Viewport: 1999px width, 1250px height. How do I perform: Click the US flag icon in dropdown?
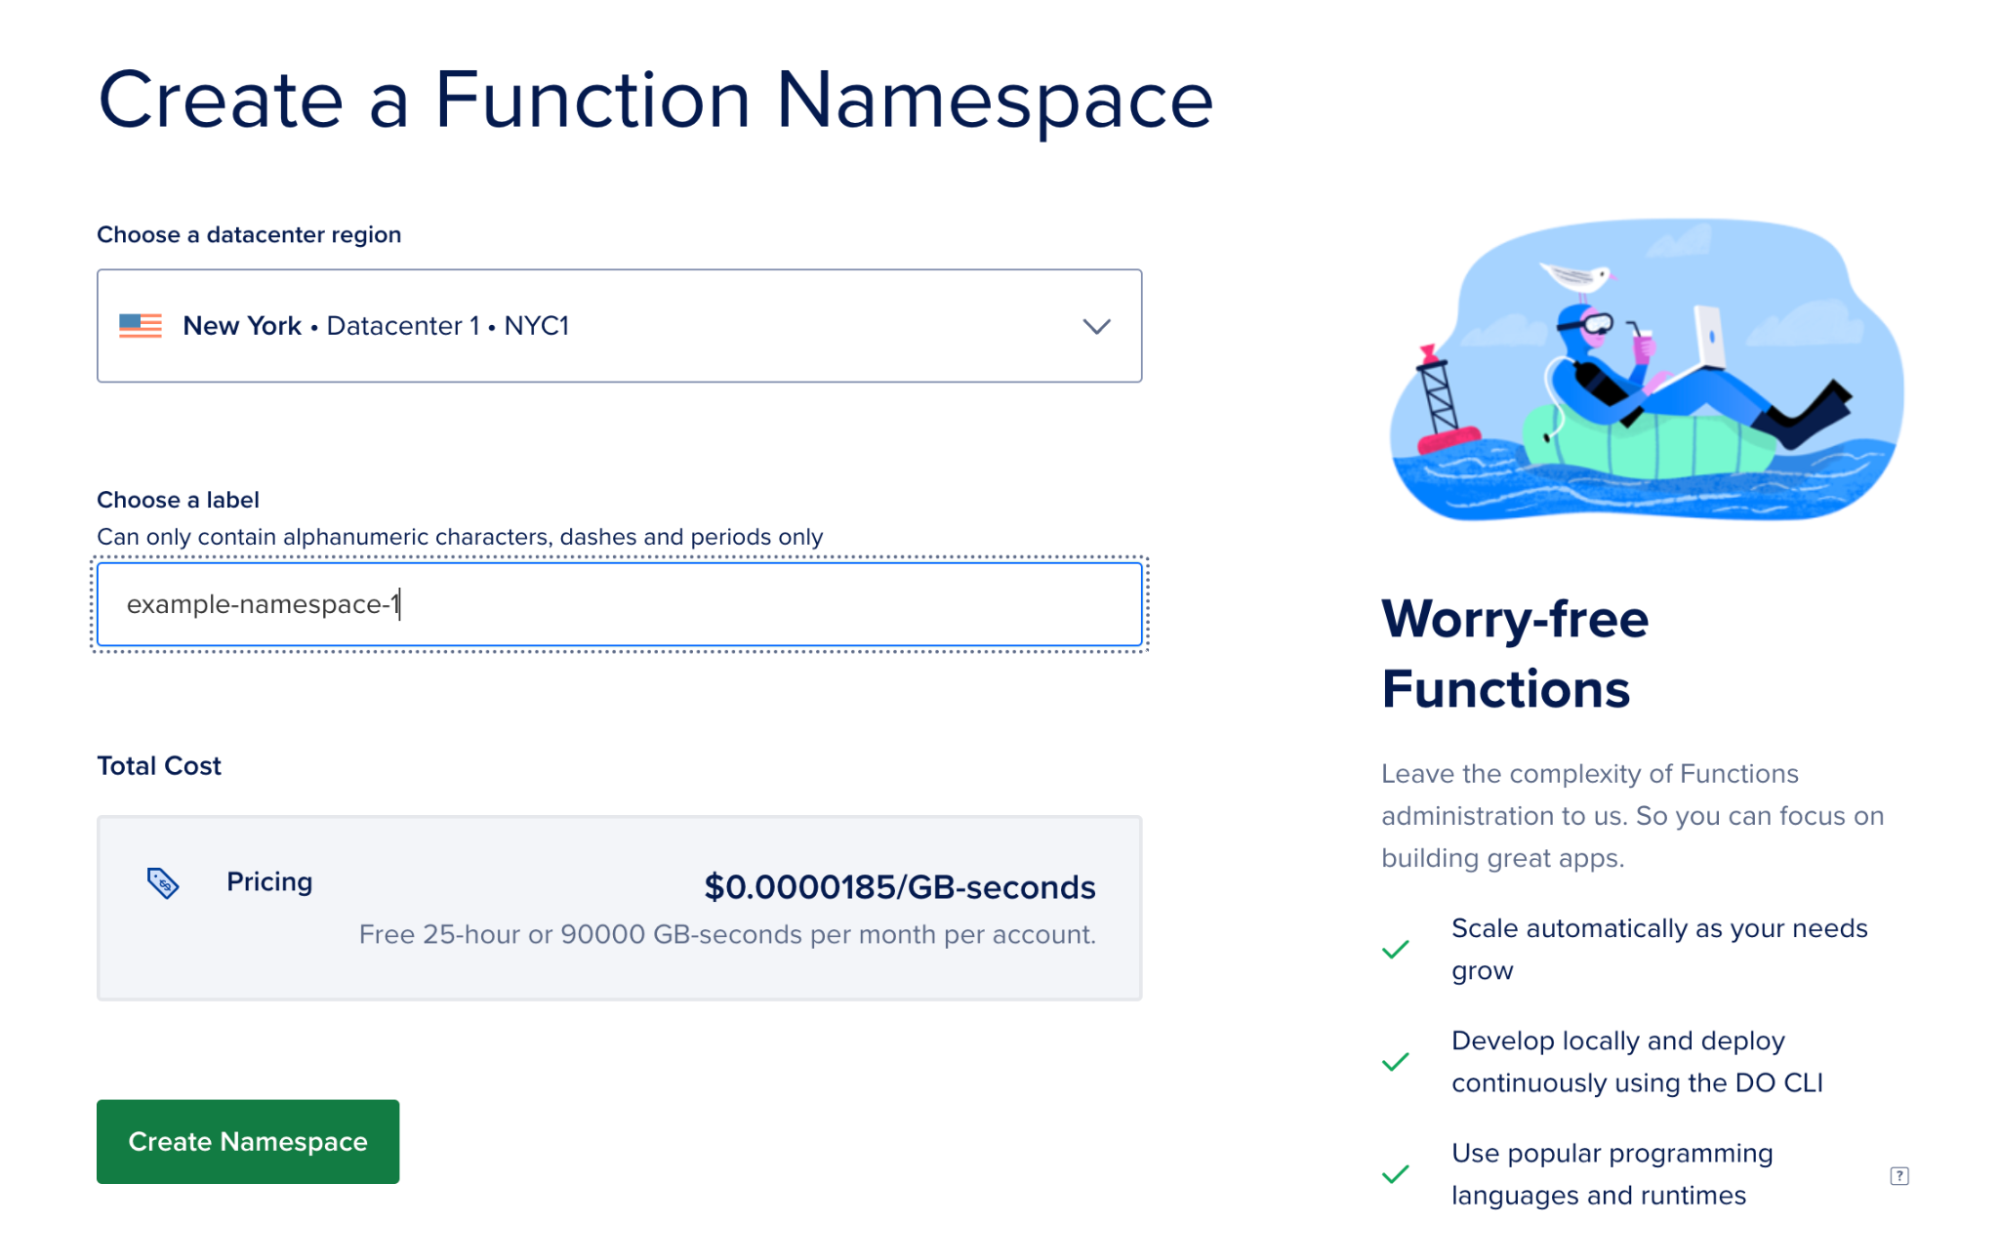143,324
